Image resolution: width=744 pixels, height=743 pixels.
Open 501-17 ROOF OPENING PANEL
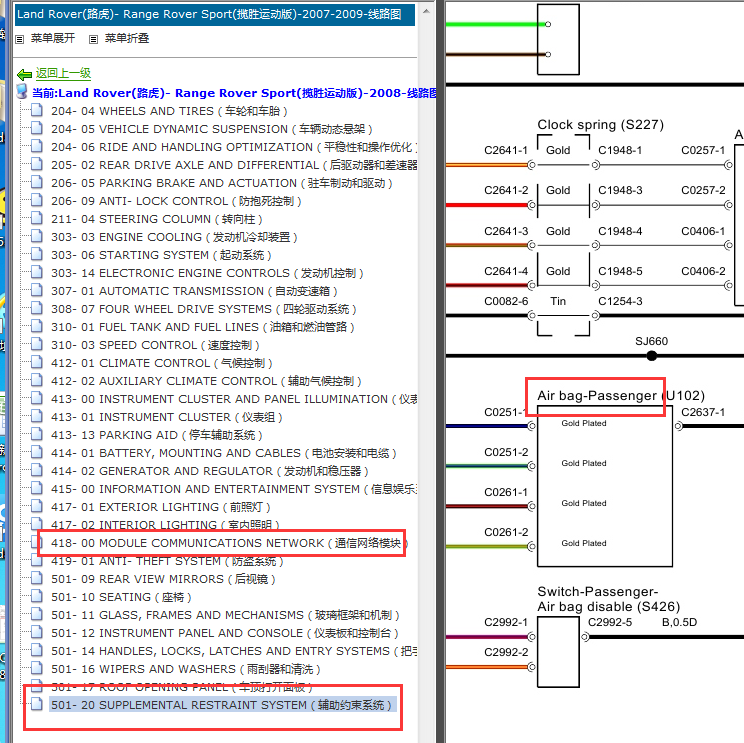(182, 687)
